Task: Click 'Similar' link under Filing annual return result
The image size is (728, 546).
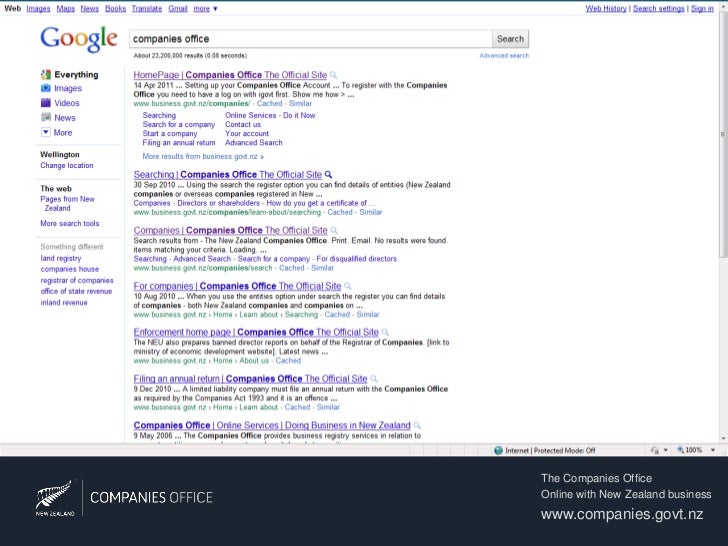Action: click(328, 407)
